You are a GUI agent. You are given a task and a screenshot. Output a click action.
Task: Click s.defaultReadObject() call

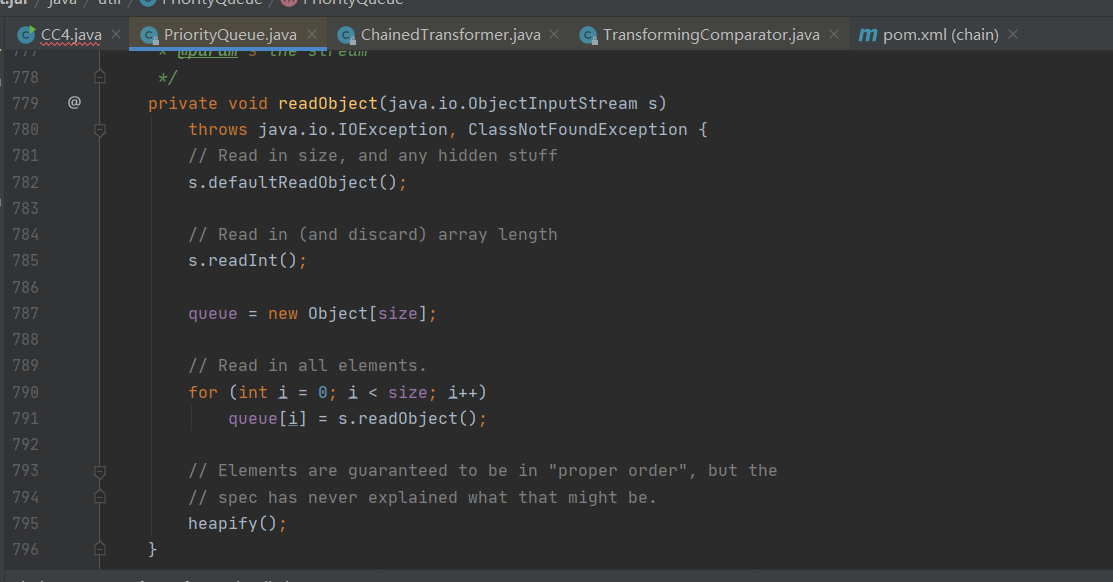(292, 182)
